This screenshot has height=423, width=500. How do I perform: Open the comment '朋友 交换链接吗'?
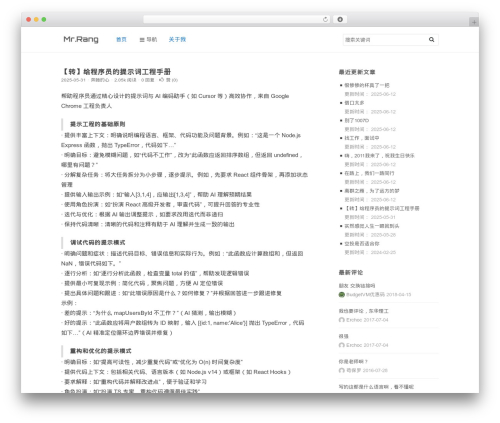click(357, 286)
